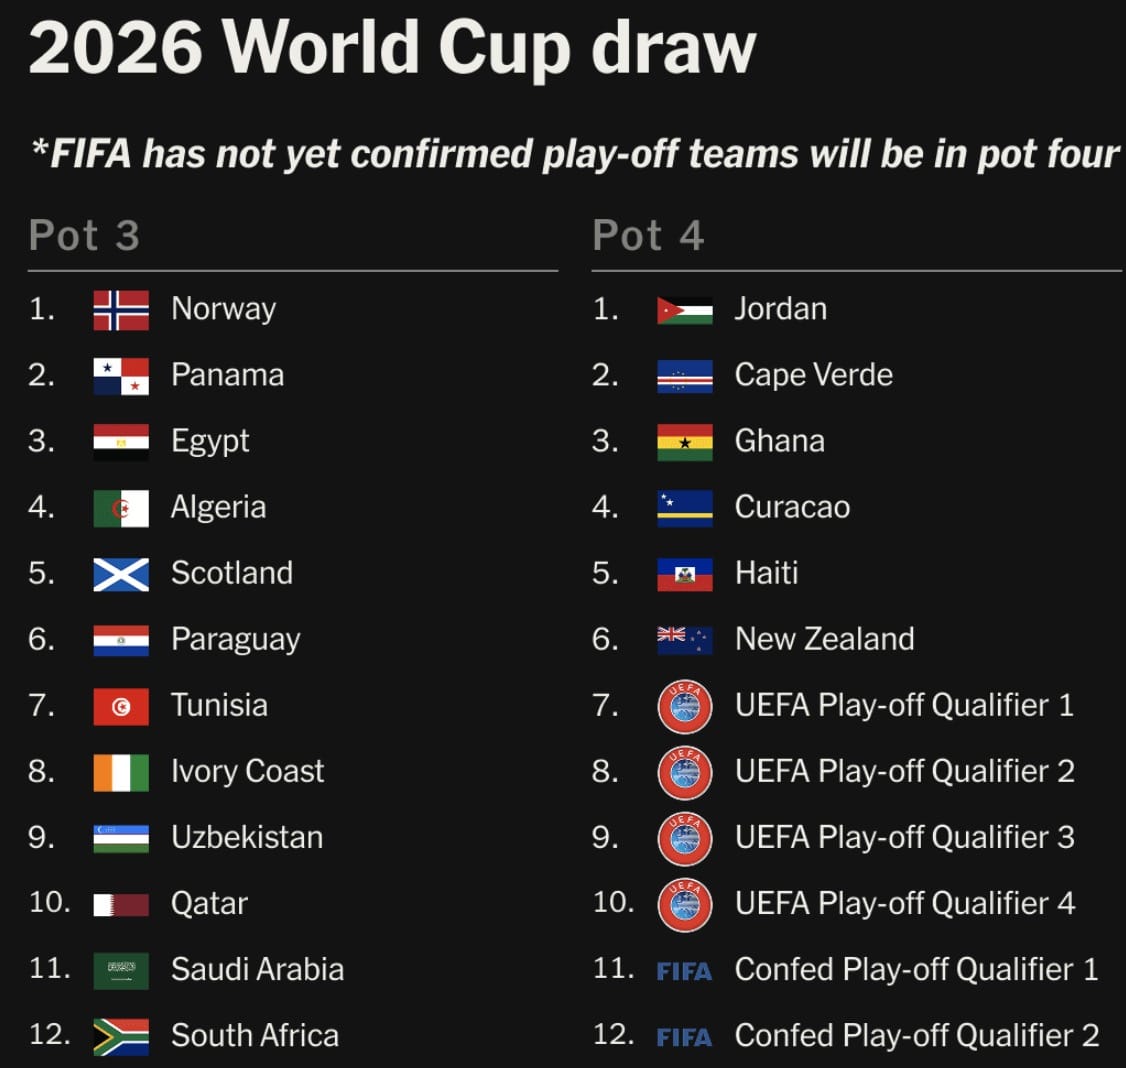
Task: Click the Panama flag icon
Action: click(121, 376)
